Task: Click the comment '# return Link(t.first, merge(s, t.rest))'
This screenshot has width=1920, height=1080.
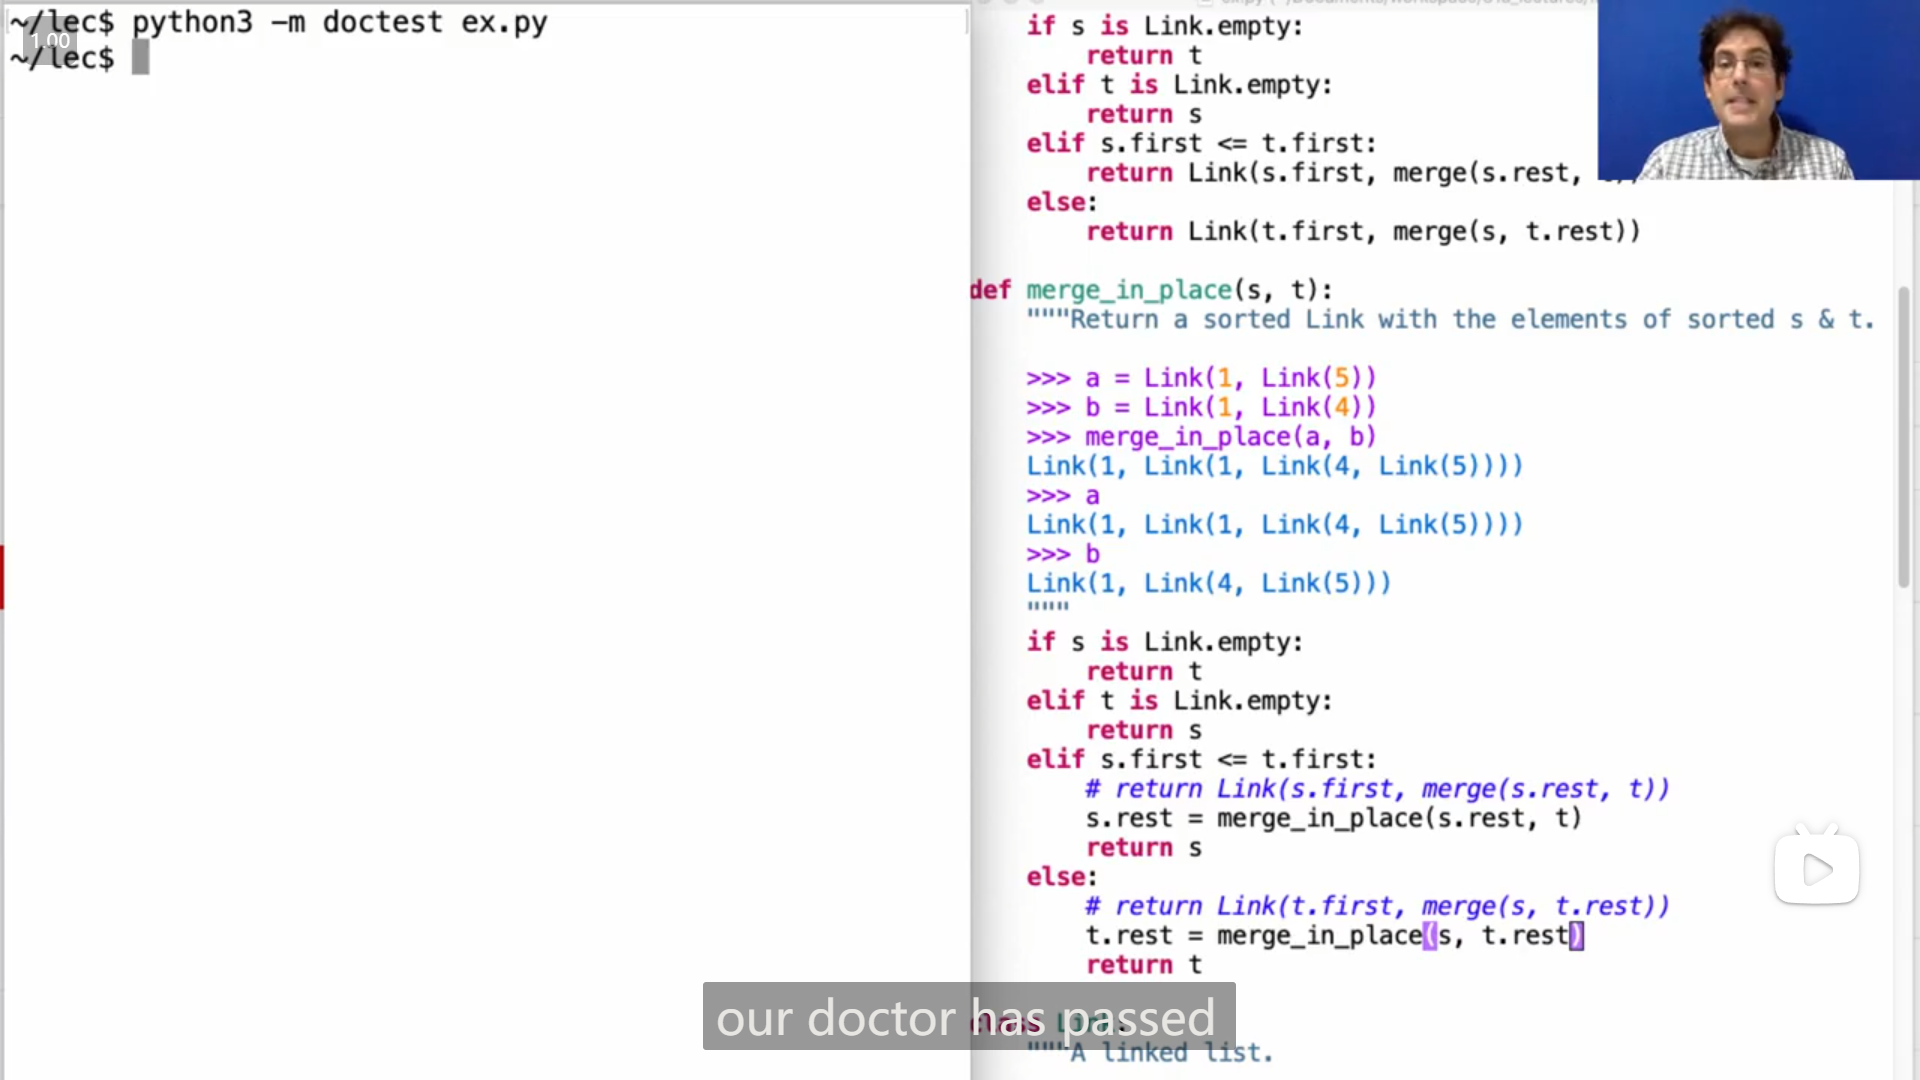Action: click(1377, 906)
